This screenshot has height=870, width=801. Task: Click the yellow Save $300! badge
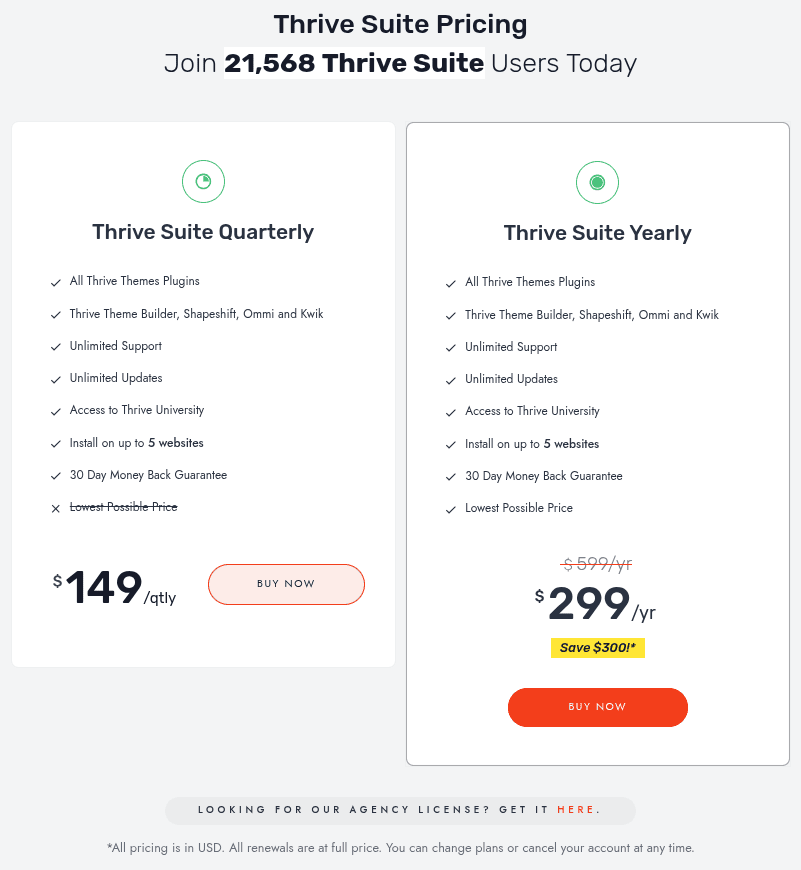click(598, 648)
